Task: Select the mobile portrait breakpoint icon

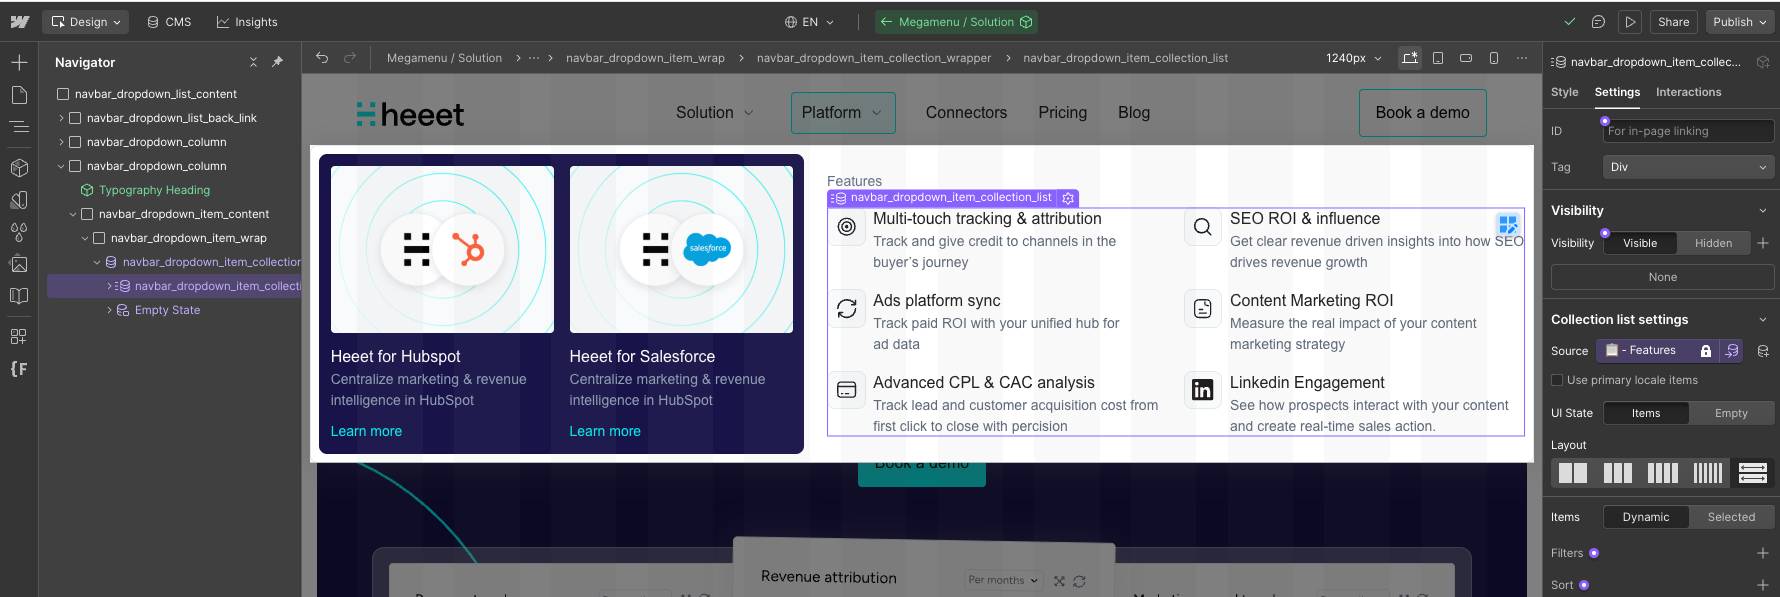Action: 1494,58
